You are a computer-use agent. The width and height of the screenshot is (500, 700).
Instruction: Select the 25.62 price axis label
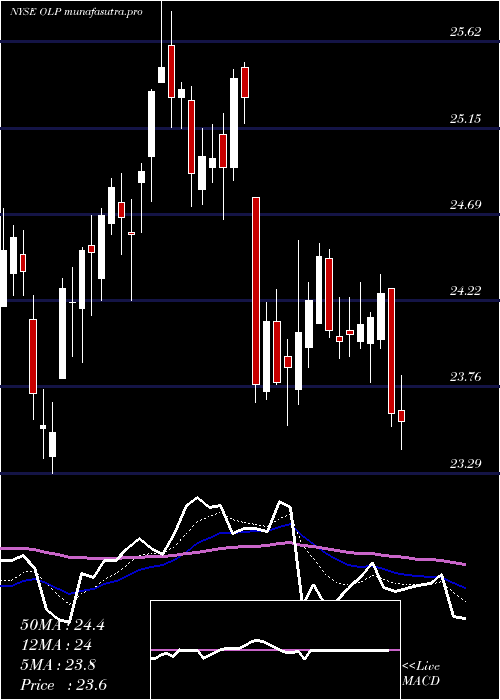(x=466, y=31)
